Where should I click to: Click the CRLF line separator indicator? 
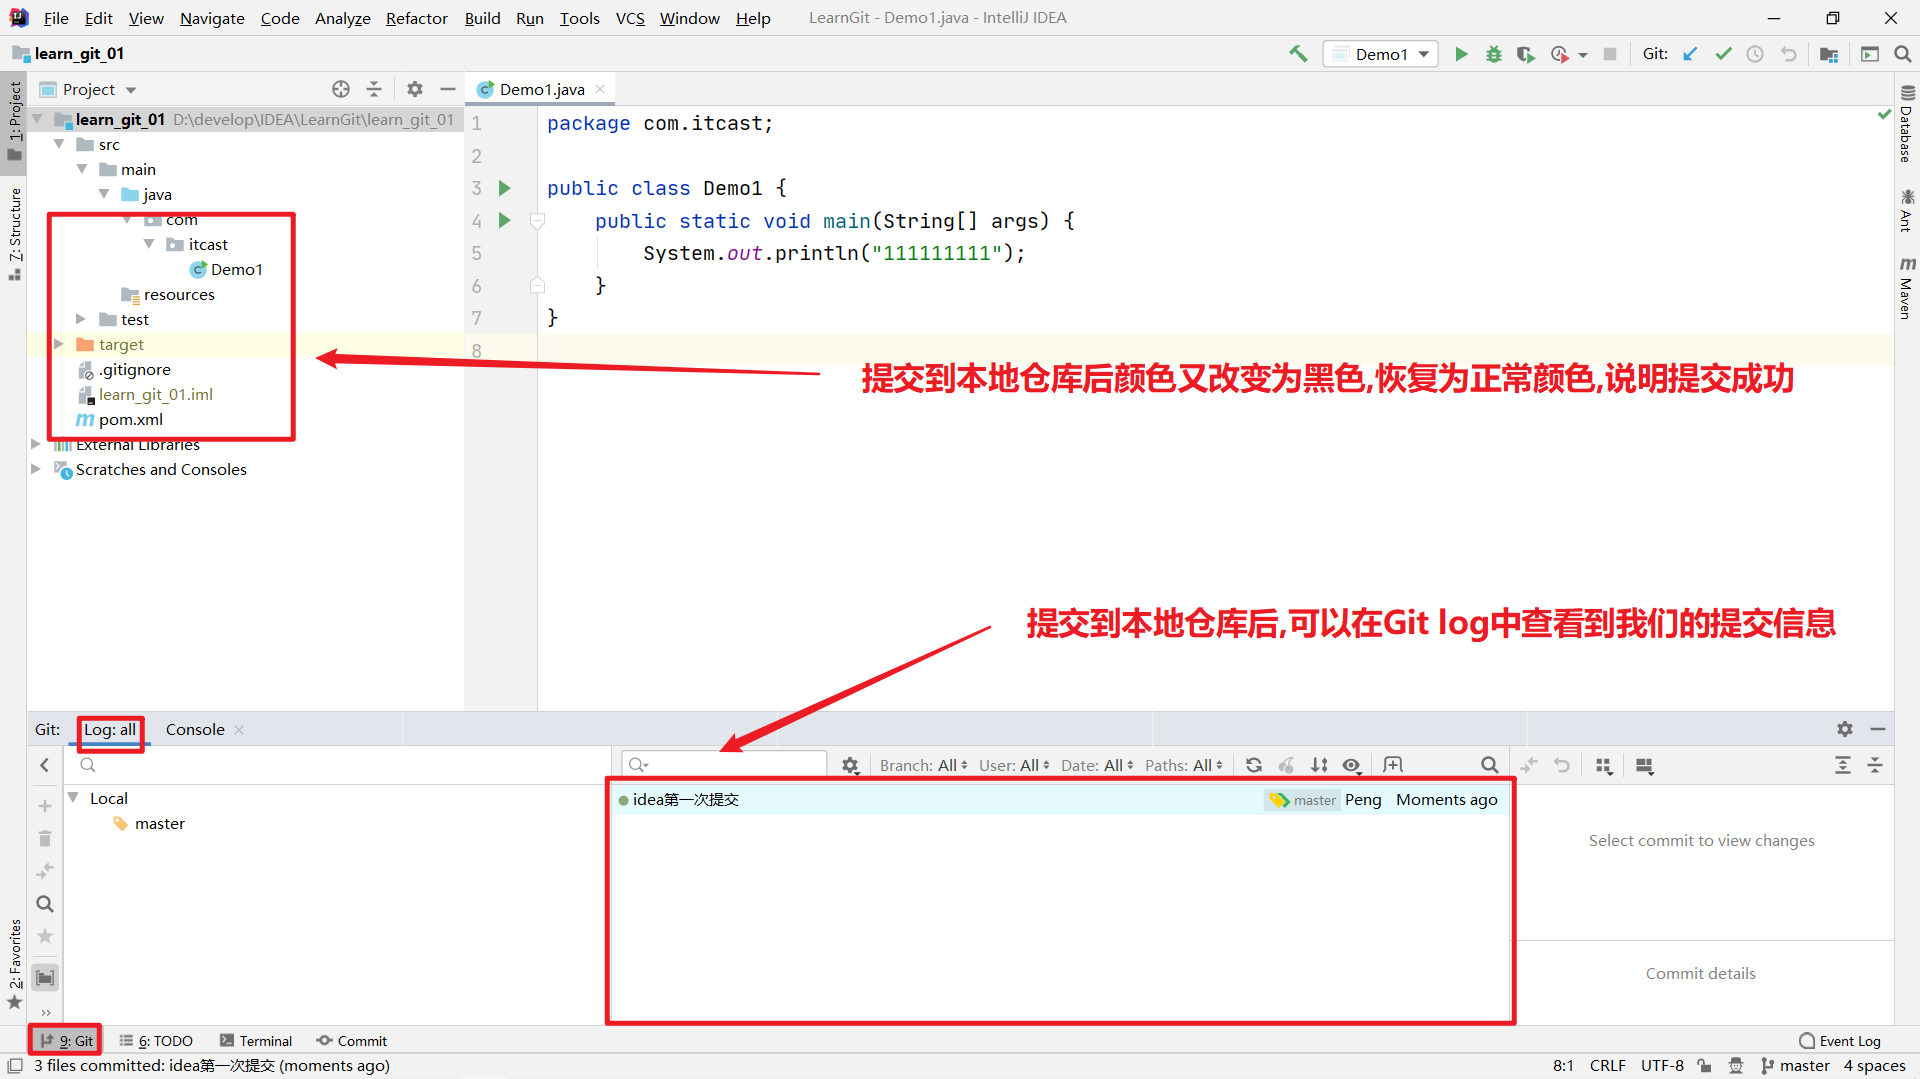(1608, 1066)
